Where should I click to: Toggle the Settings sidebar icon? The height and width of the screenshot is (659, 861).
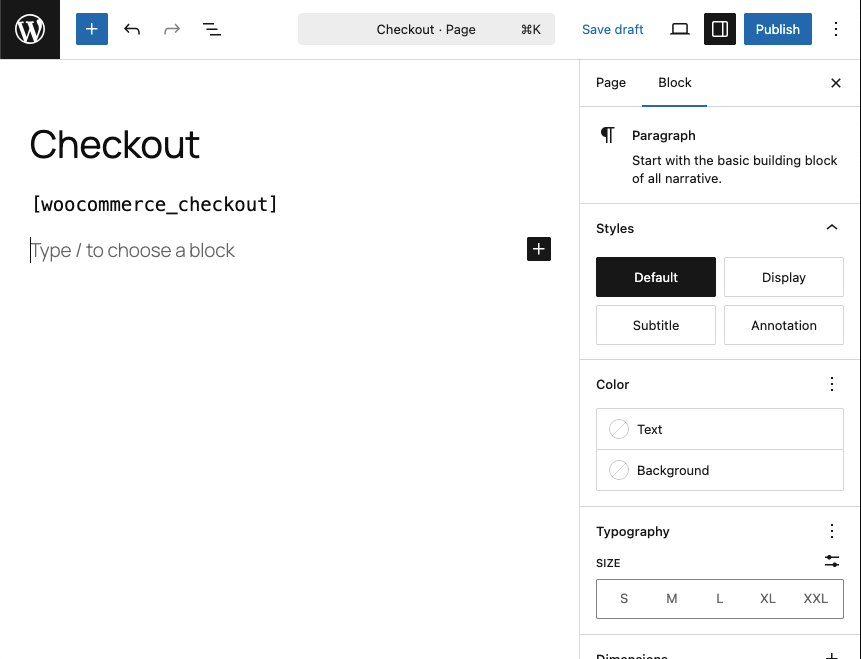pos(720,30)
